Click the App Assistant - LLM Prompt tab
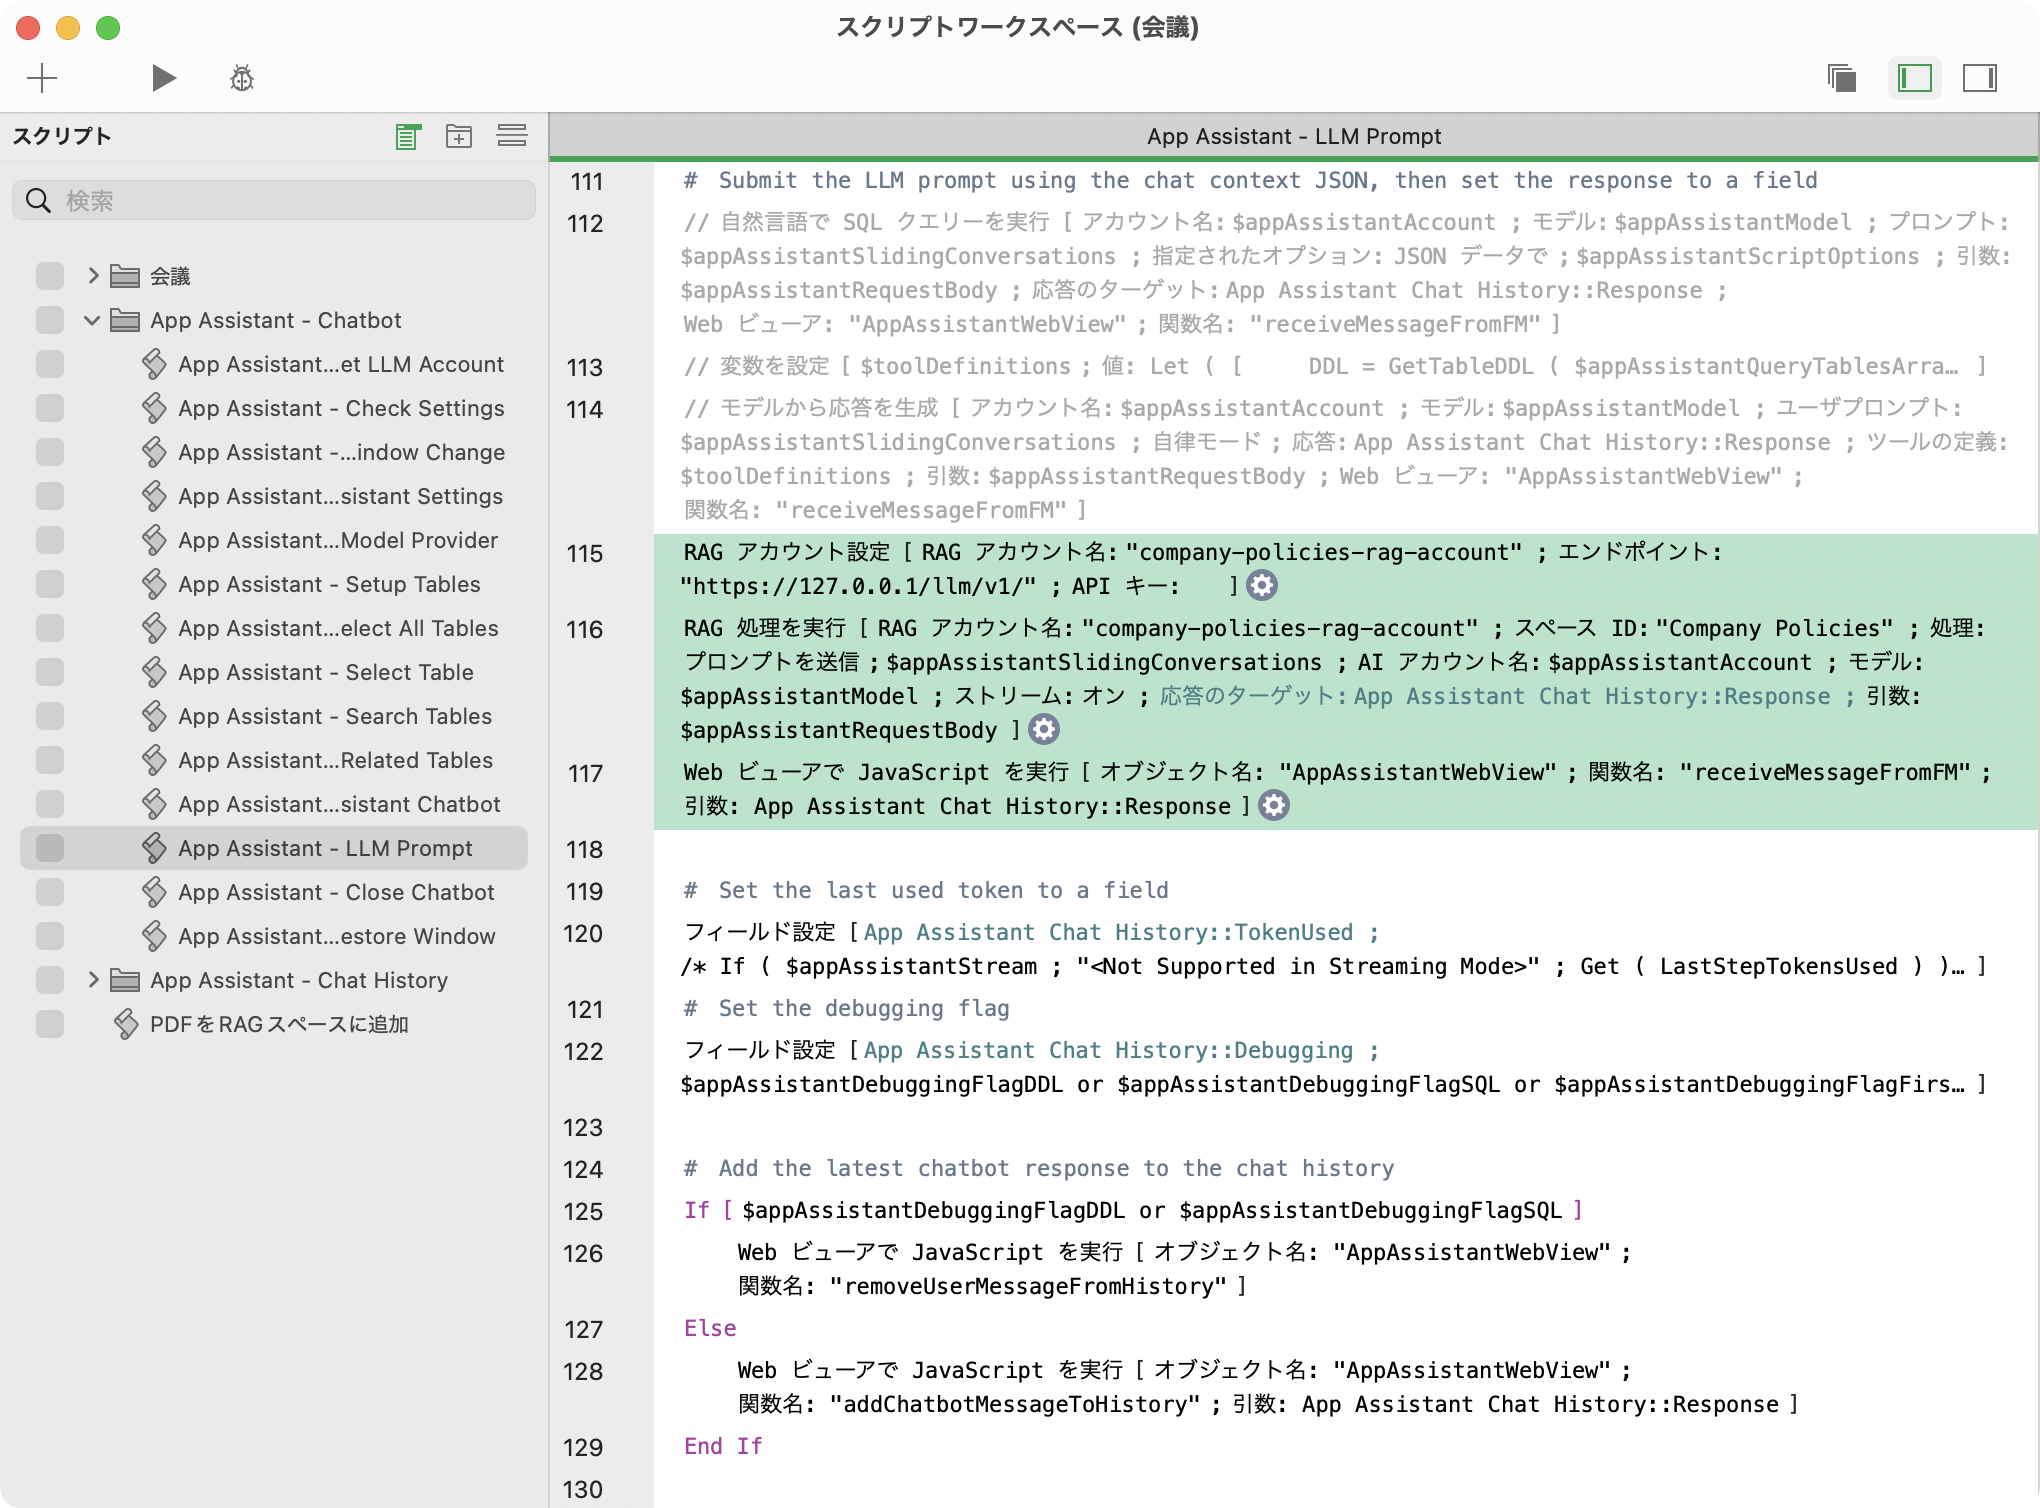Viewport: 2040px width, 1508px height. (1294, 136)
